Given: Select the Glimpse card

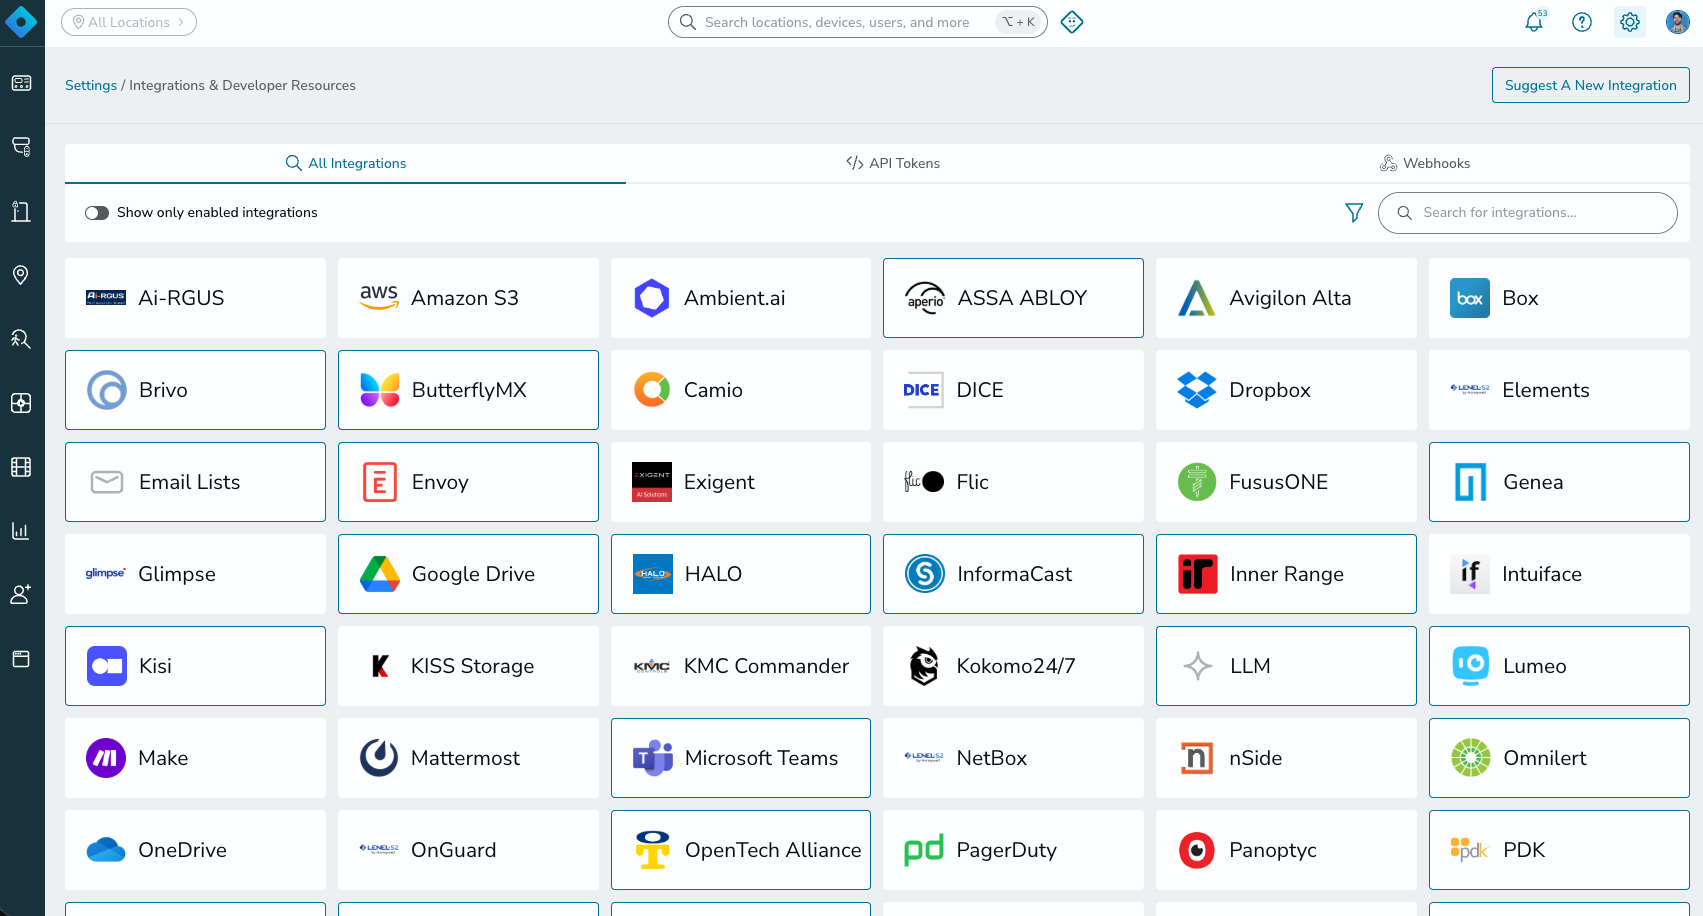Looking at the screenshot, I should (x=195, y=574).
